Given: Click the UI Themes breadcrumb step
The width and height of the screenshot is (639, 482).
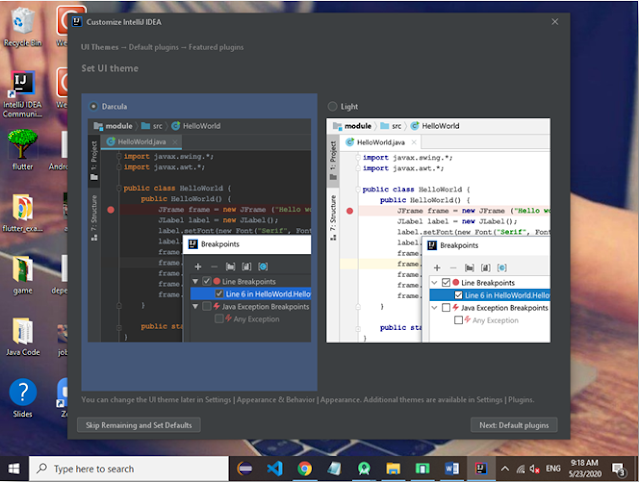Looking at the screenshot, I should coord(99,47).
